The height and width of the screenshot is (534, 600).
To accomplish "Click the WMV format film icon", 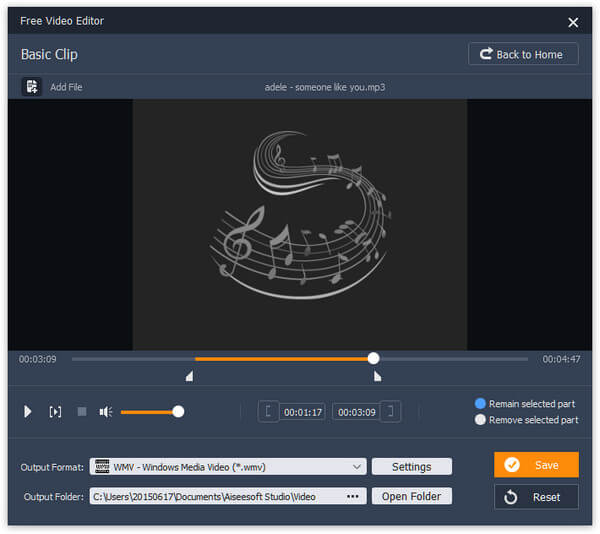I will (102, 466).
